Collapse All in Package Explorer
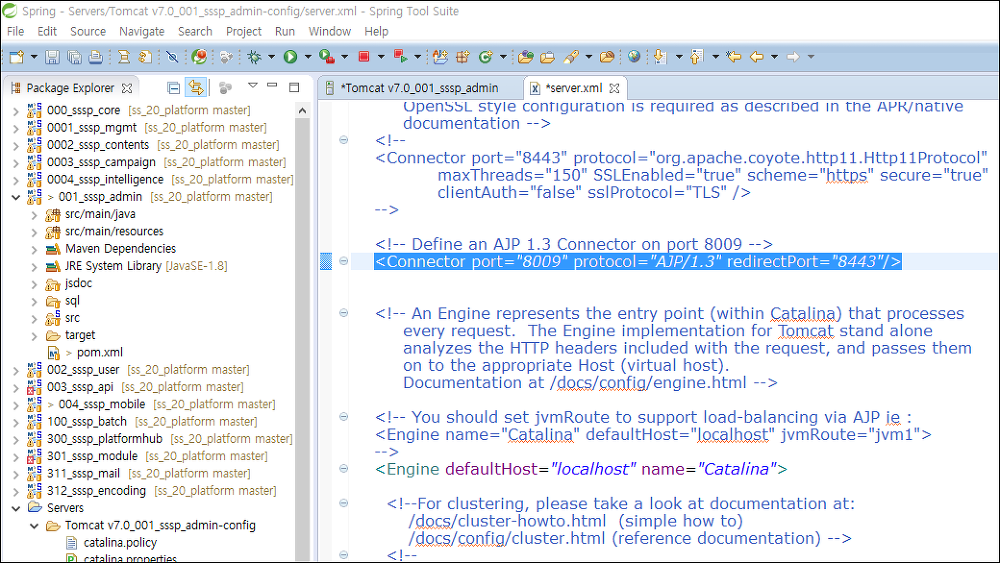 click(x=173, y=87)
